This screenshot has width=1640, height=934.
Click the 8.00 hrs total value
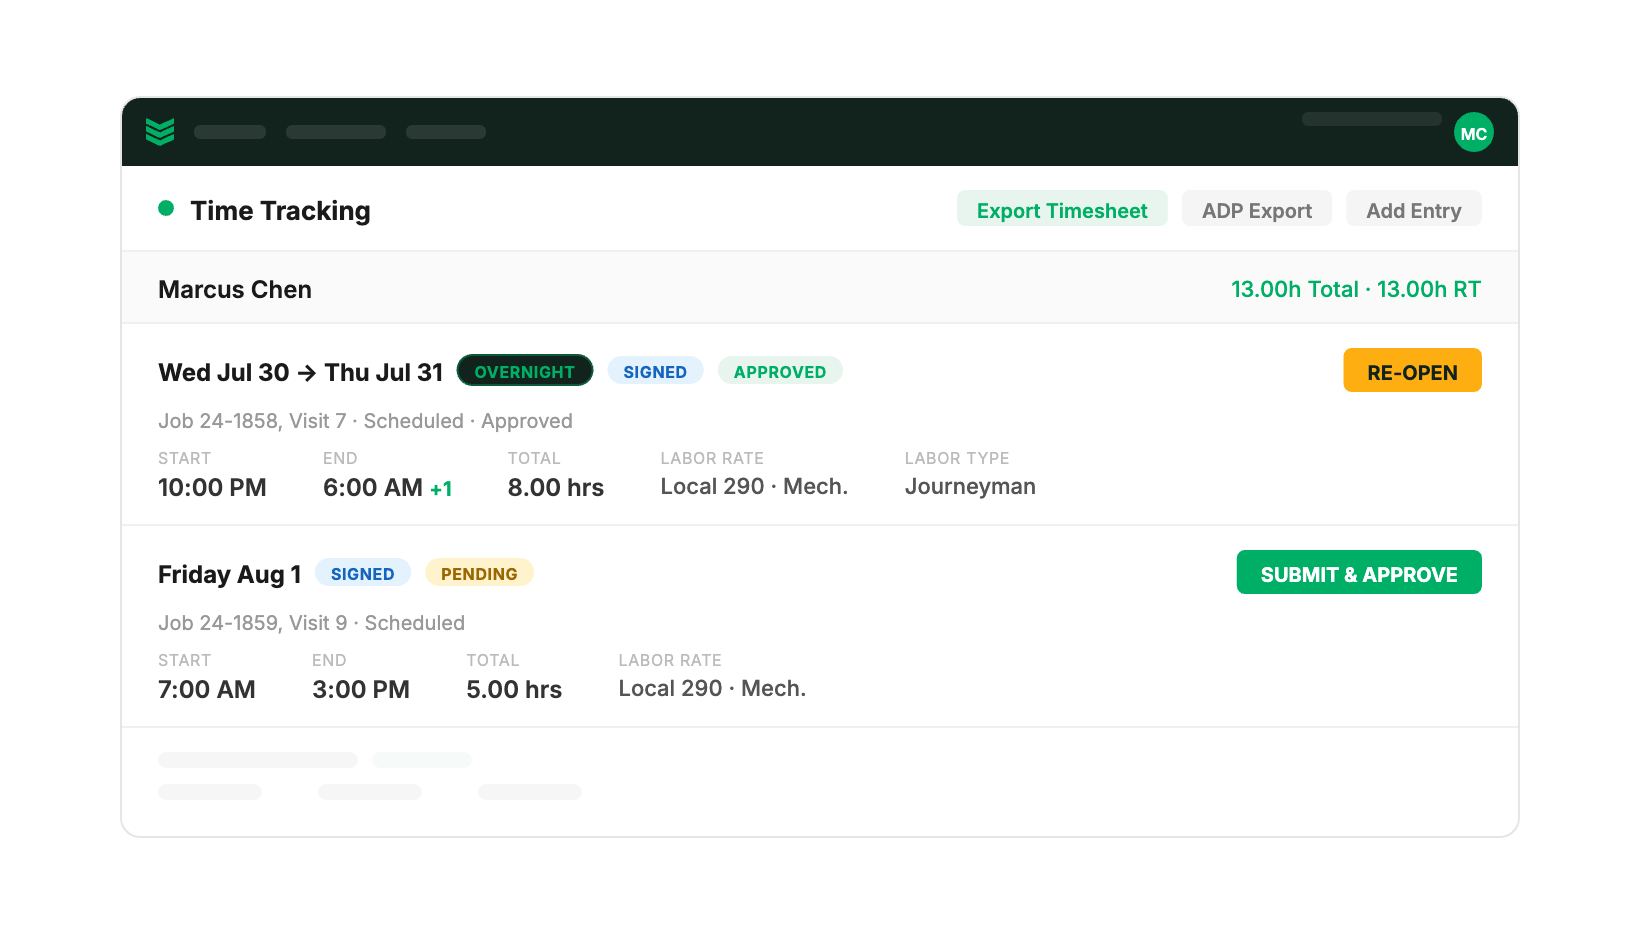tap(555, 487)
